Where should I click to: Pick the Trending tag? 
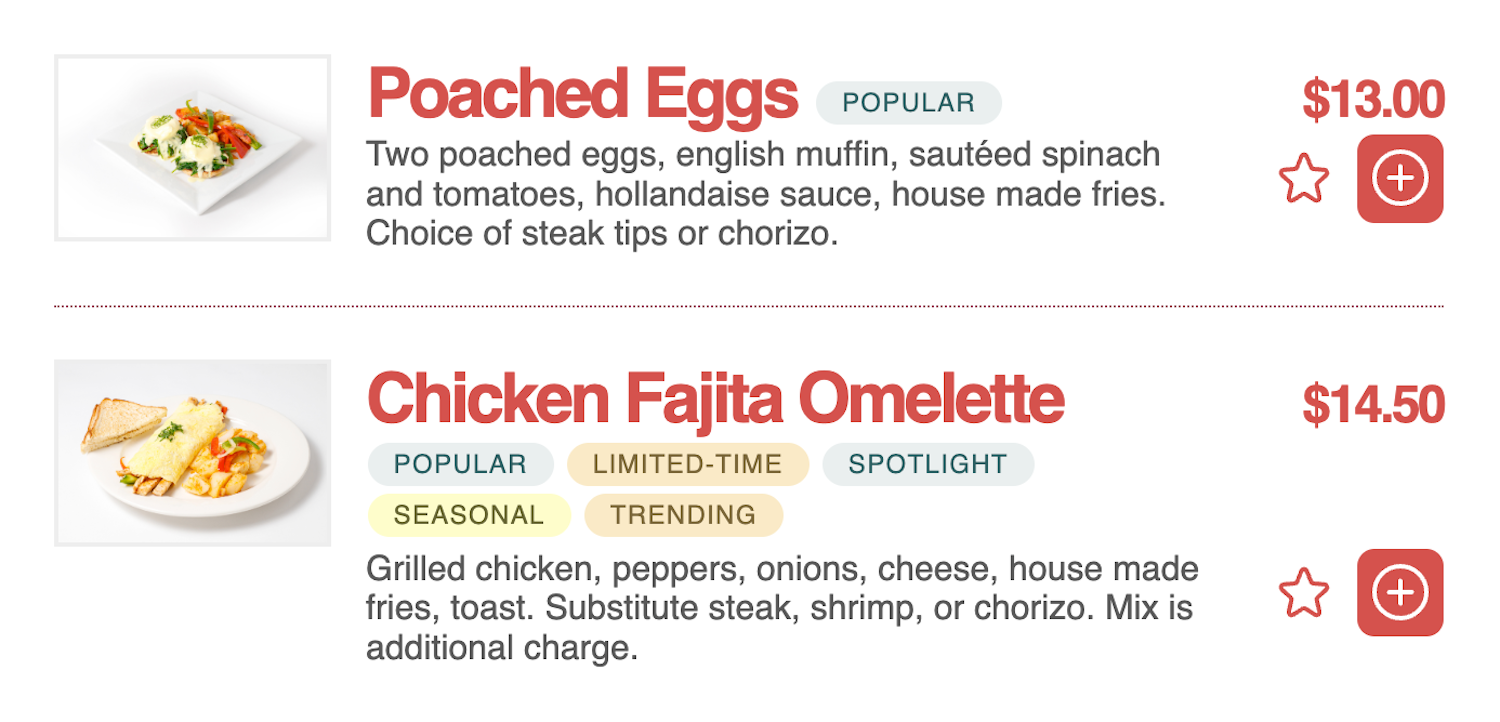(x=683, y=515)
